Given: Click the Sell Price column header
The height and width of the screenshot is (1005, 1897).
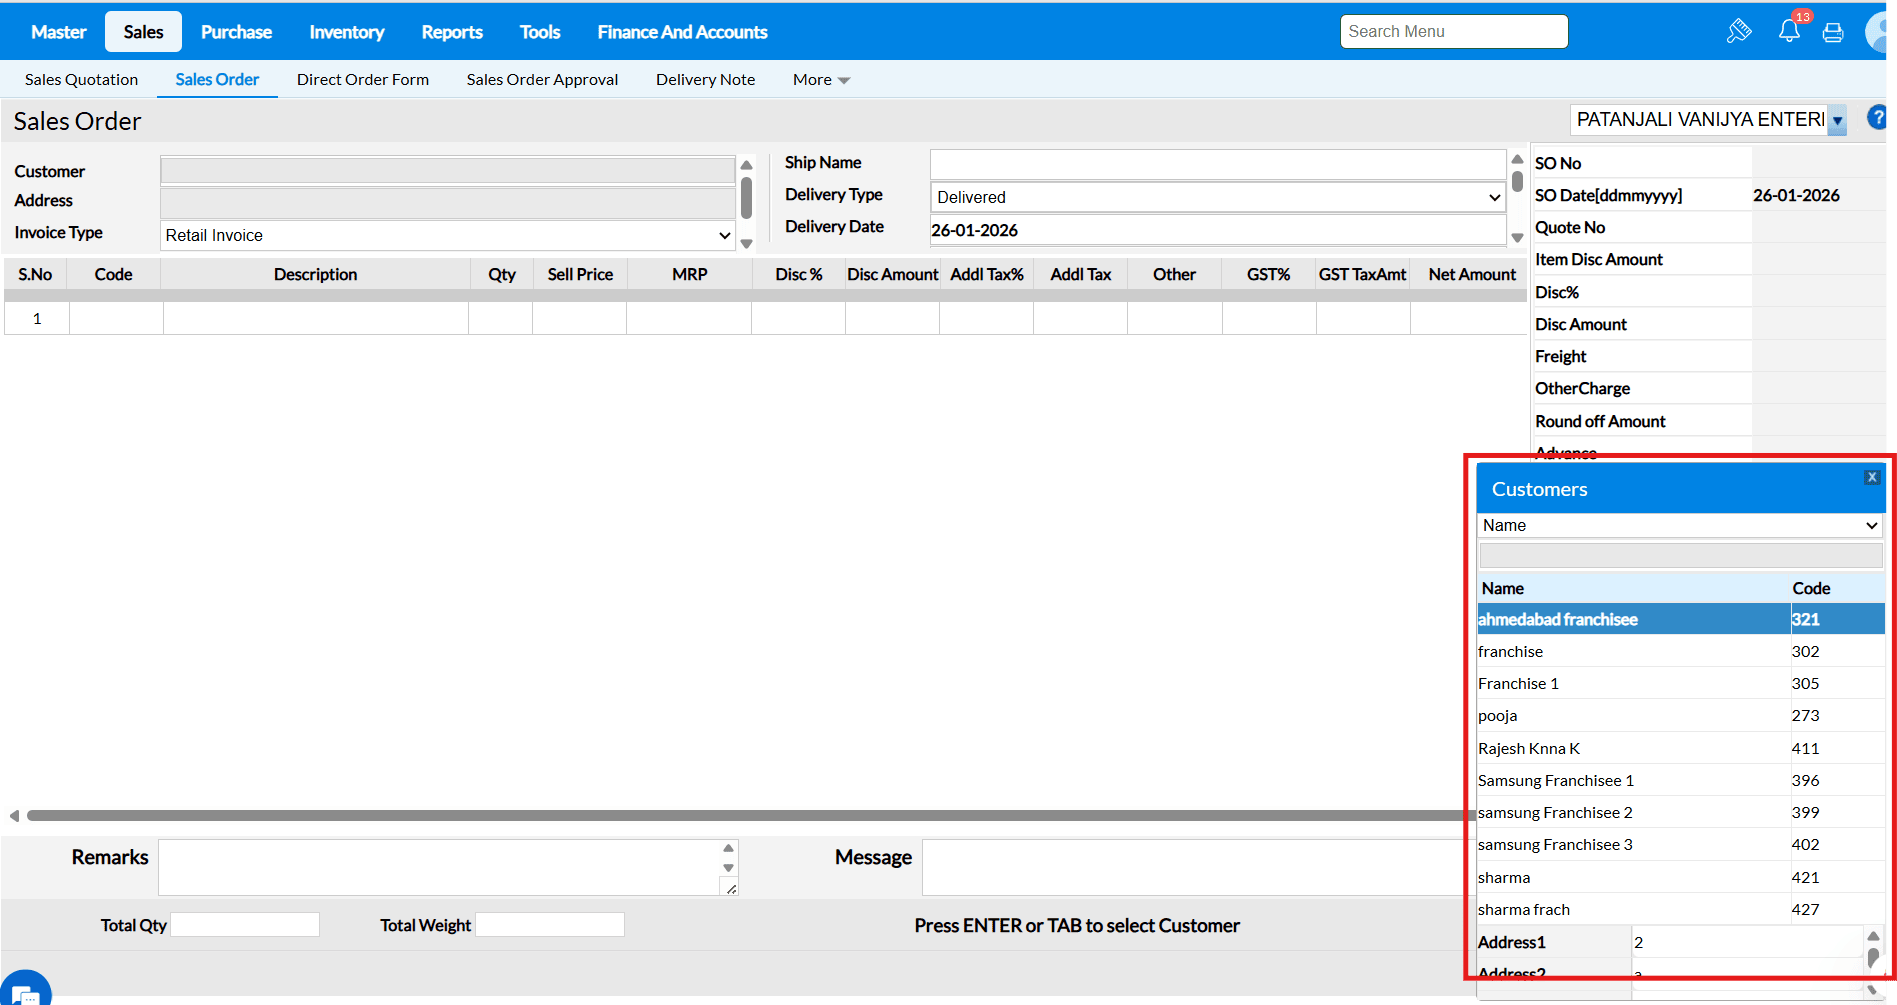Looking at the screenshot, I should coord(580,274).
